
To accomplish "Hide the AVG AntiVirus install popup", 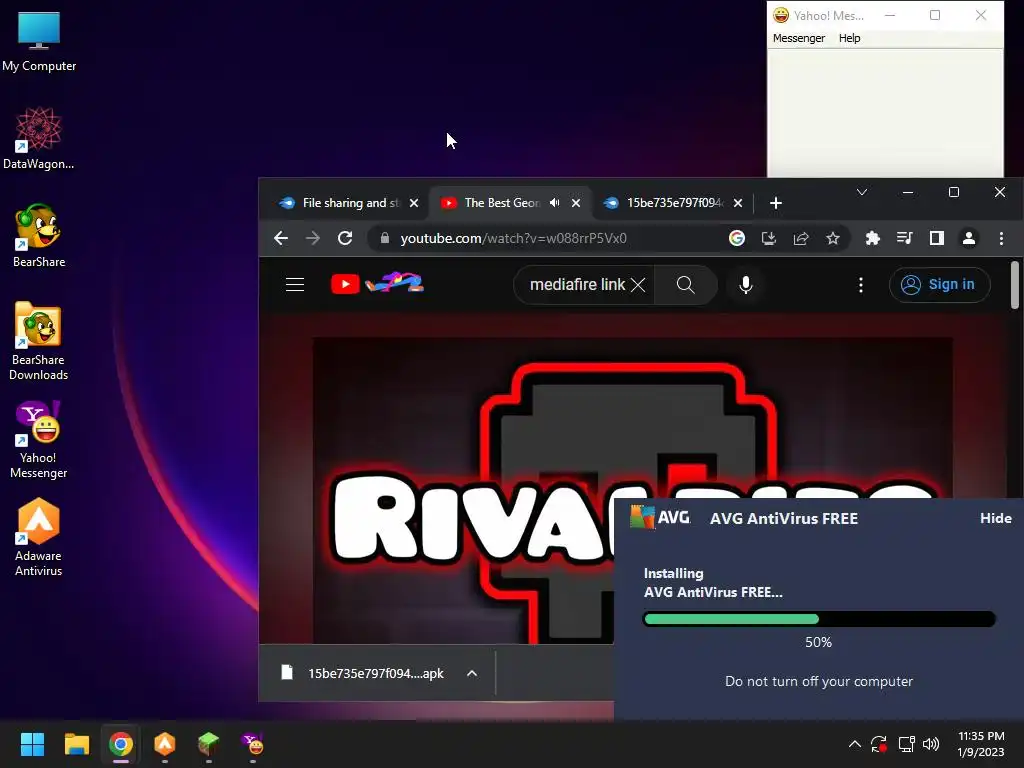I will (x=995, y=518).
